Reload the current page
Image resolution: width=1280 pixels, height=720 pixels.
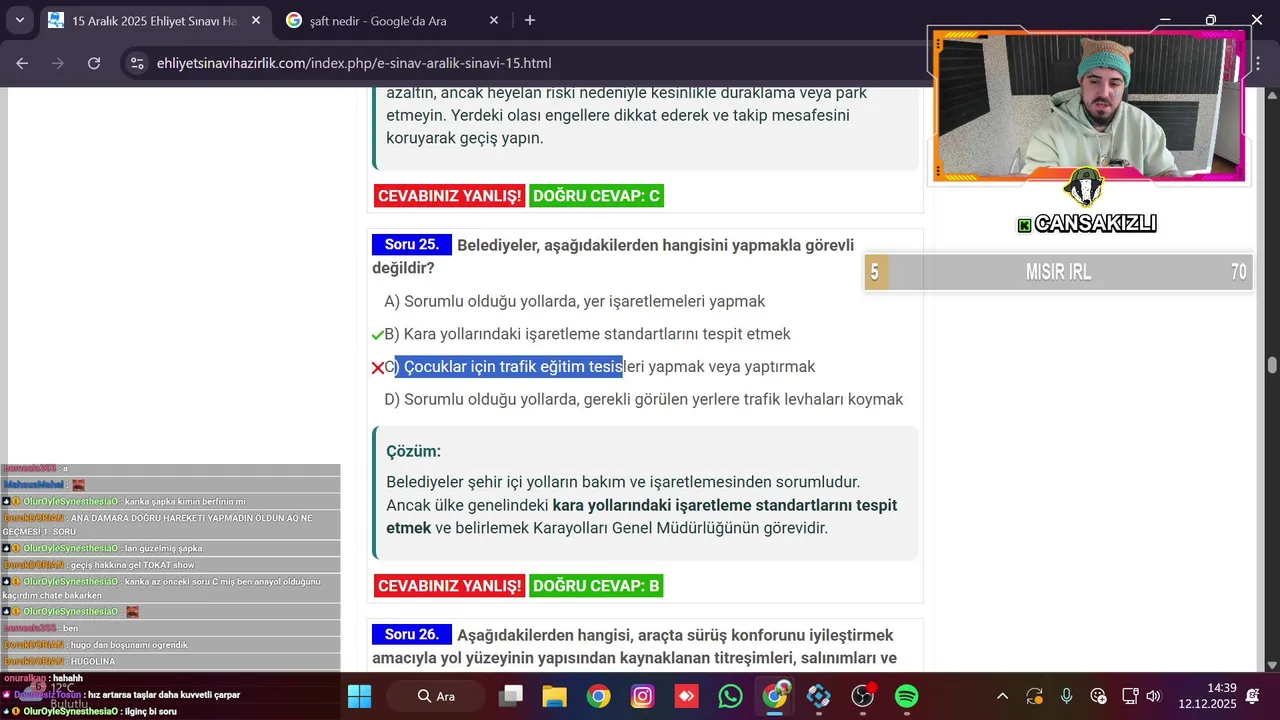pos(94,63)
